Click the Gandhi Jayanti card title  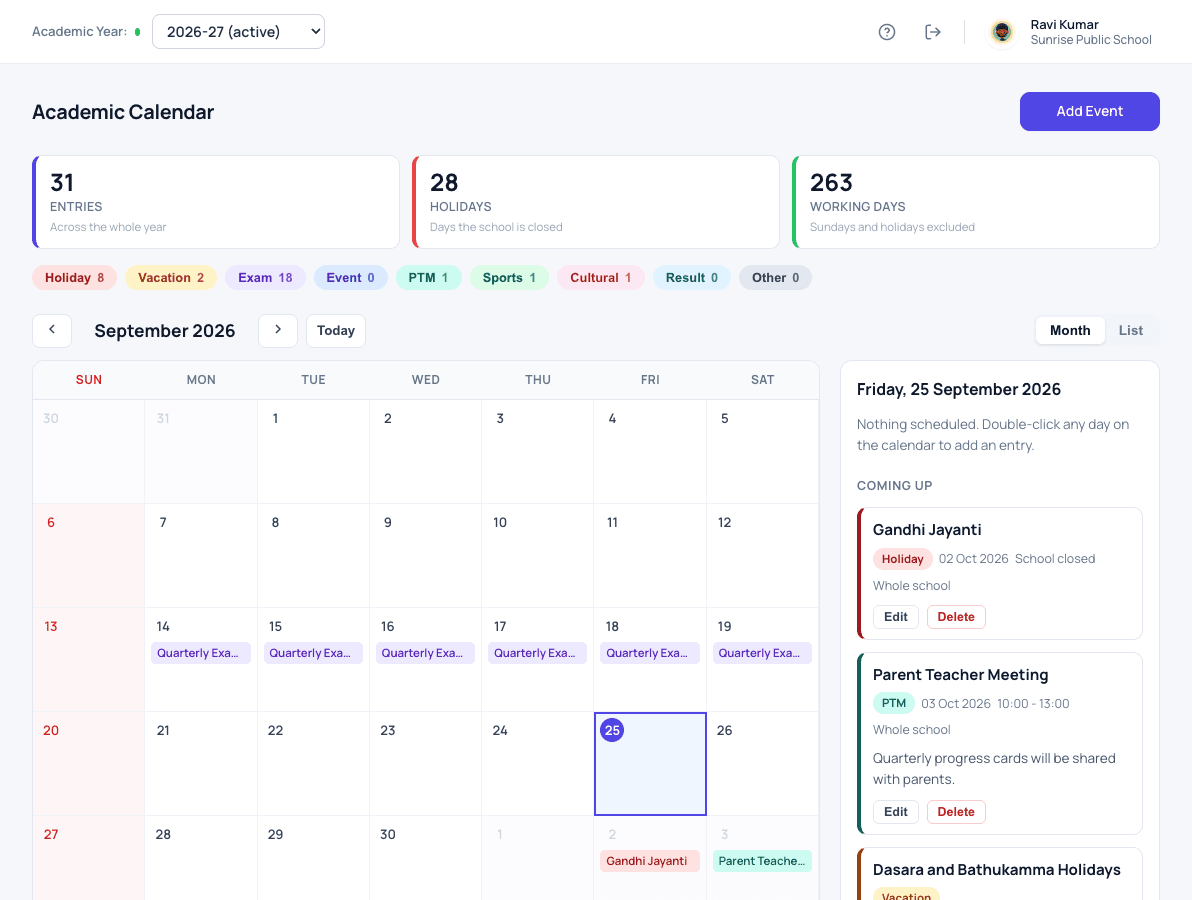point(927,530)
